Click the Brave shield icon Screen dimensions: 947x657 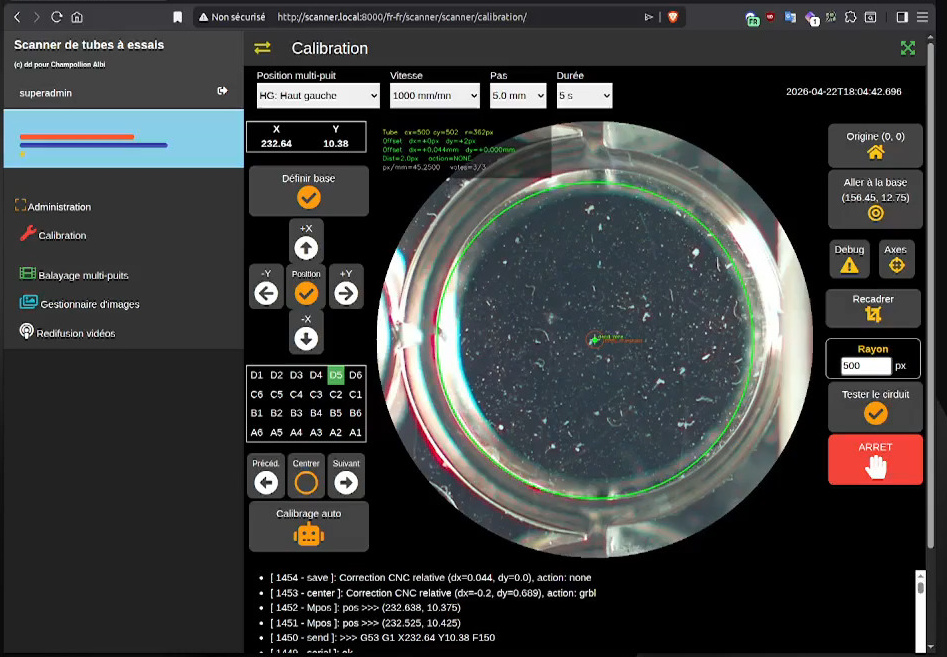pos(673,17)
